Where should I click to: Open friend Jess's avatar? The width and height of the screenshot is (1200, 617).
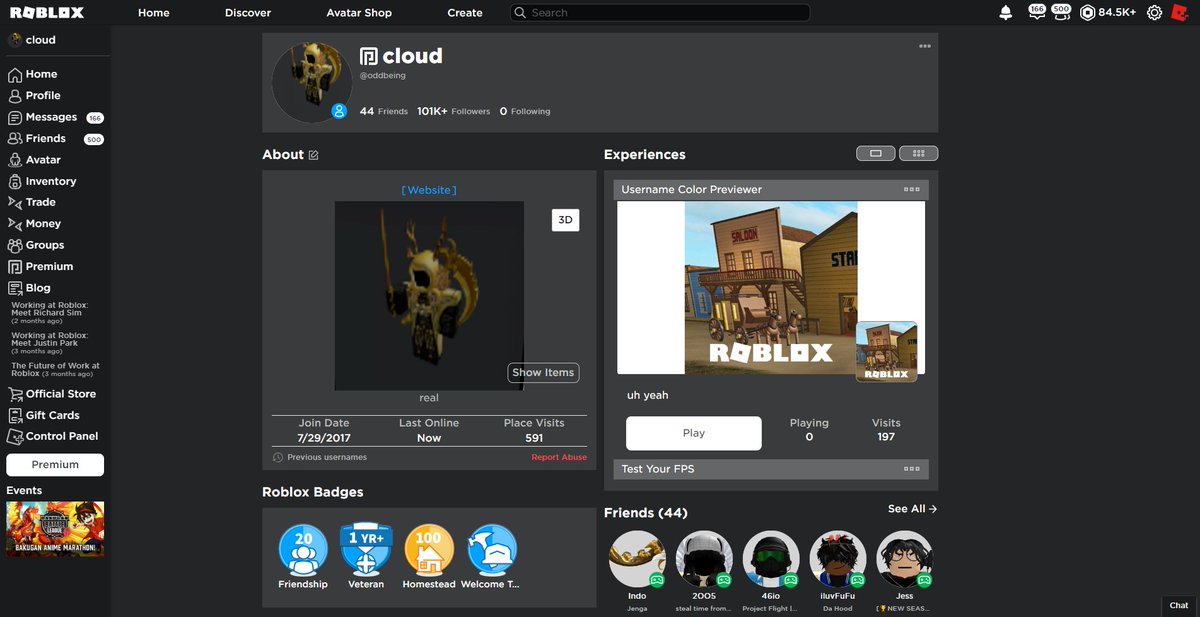click(x=905, y=559)
